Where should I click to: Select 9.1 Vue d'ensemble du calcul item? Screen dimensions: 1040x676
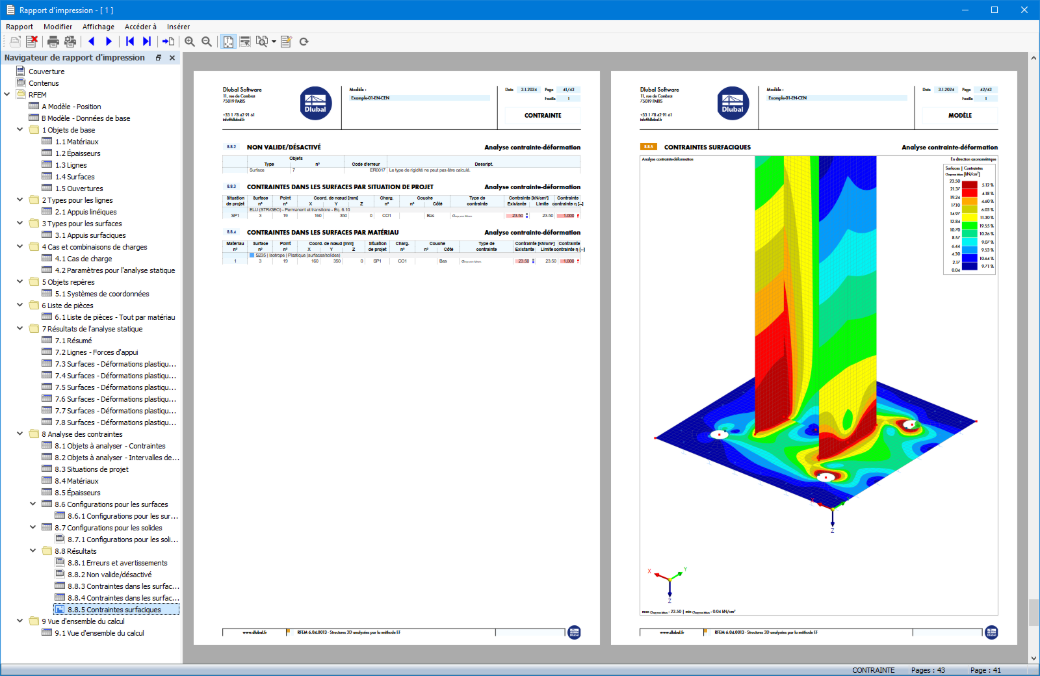99,633
